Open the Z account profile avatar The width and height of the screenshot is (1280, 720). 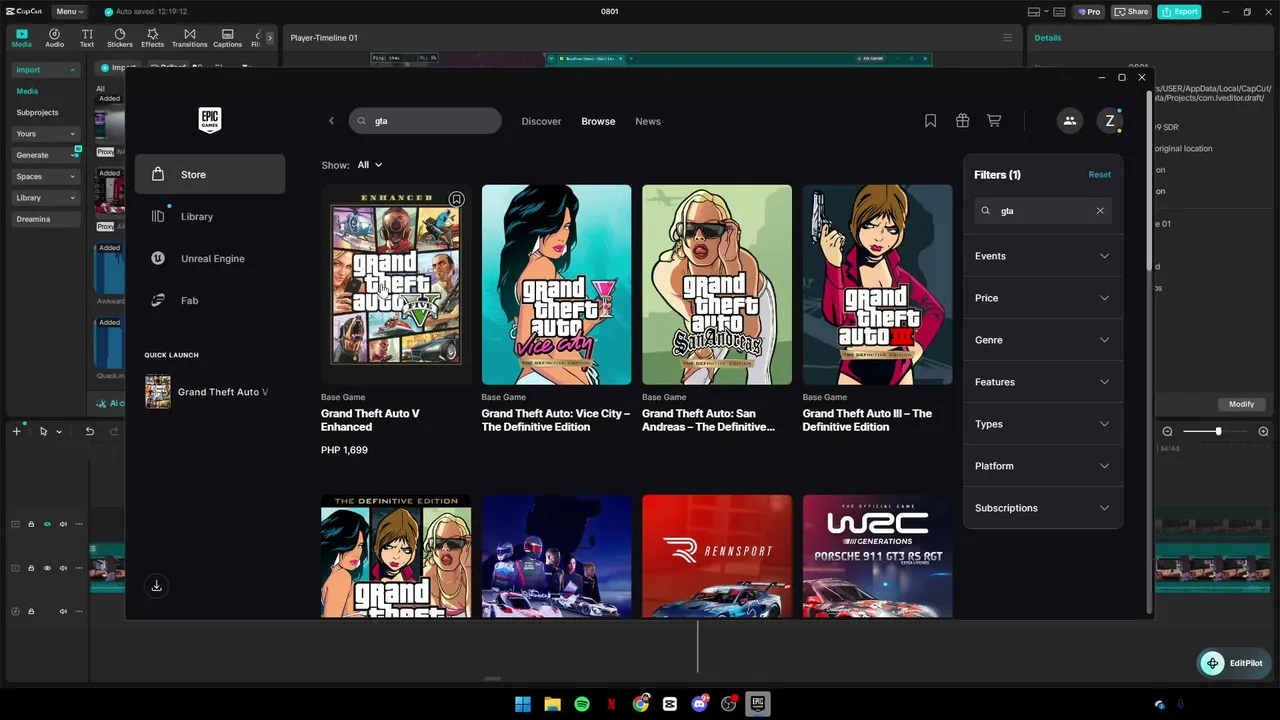coord(1109,121)
